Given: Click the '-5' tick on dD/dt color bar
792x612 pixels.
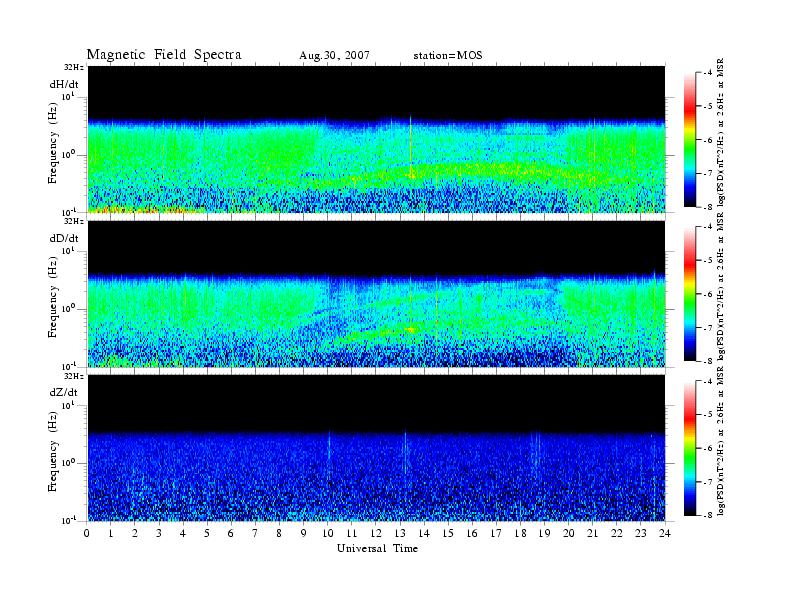Looking at the screenshot, I should [x=708, y=261].
